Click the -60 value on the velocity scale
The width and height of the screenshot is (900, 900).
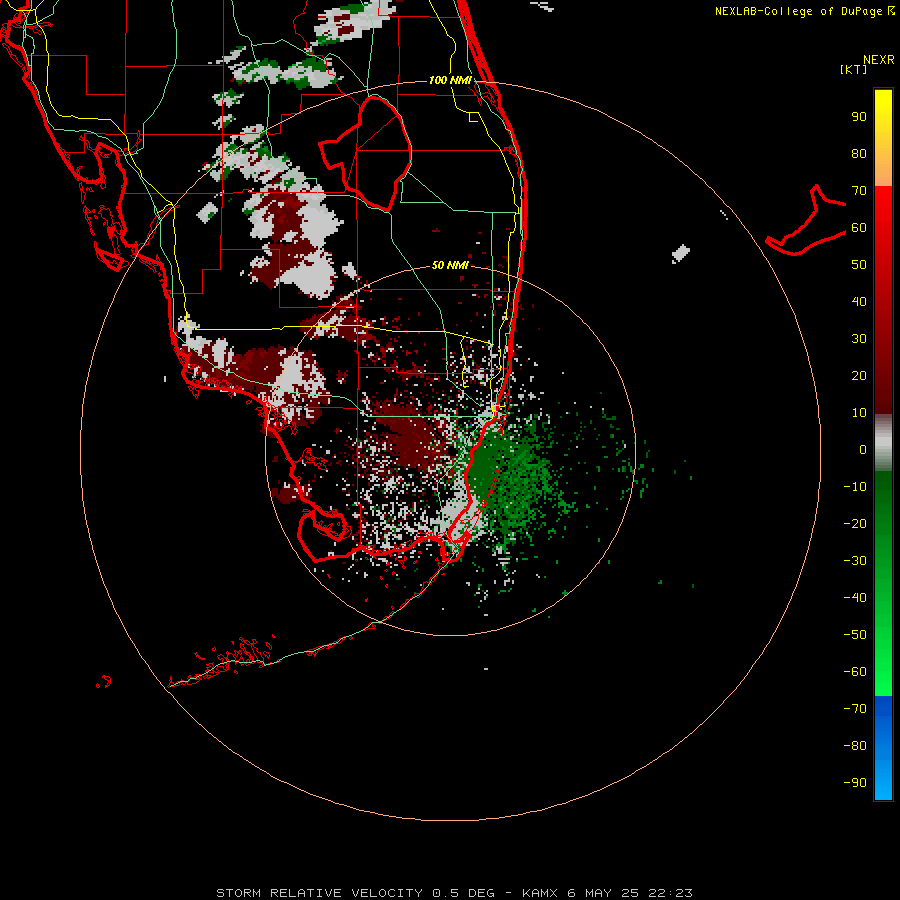[855, 672]
